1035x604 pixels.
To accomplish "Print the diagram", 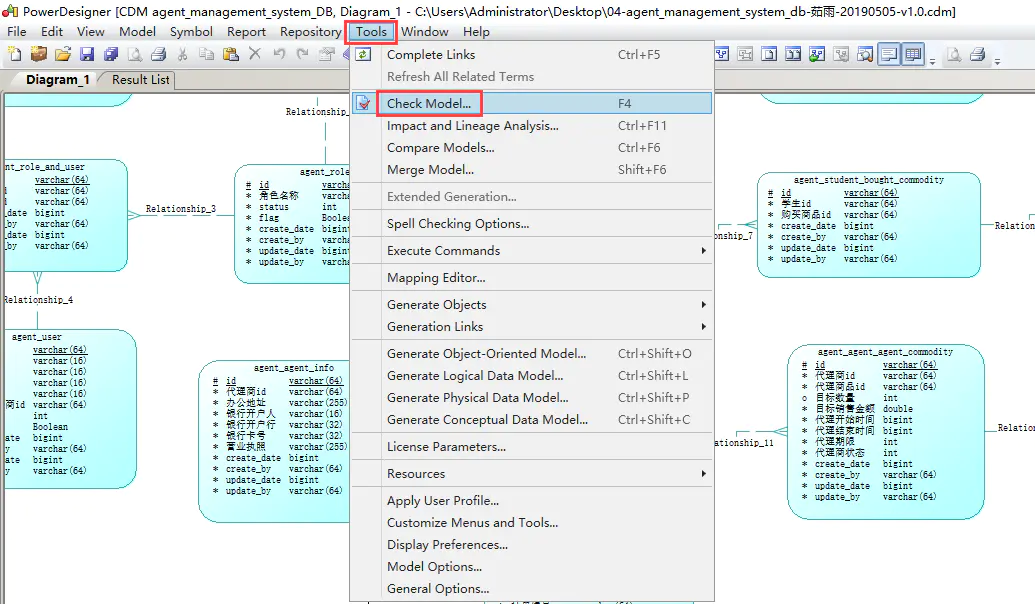I will coord(159,54).
